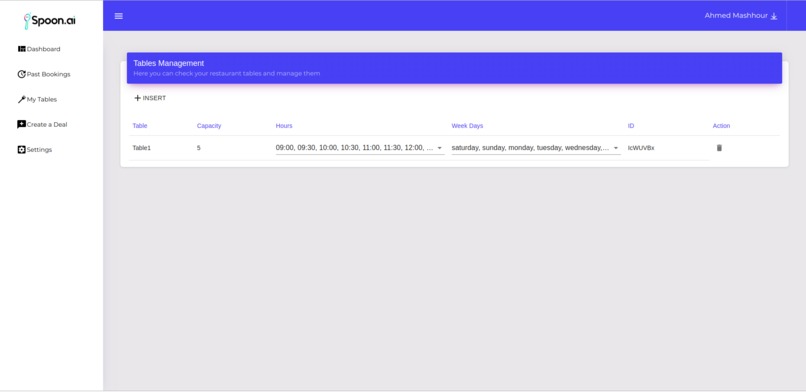Open the Ahmed Mashhour user menu
Image resolution: width=806 pixels, height=392 pixels.
tap(741, 16)
